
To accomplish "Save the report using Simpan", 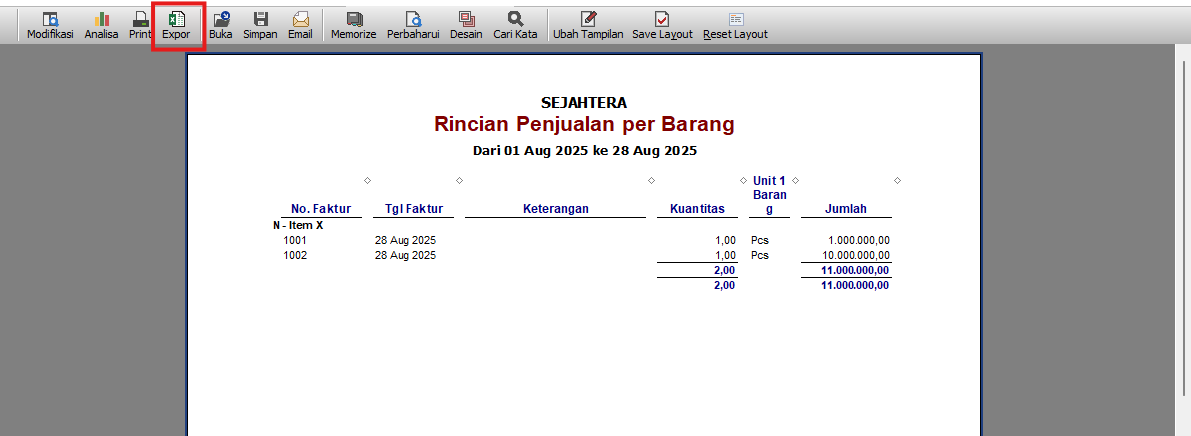I will tap(260, 25).
